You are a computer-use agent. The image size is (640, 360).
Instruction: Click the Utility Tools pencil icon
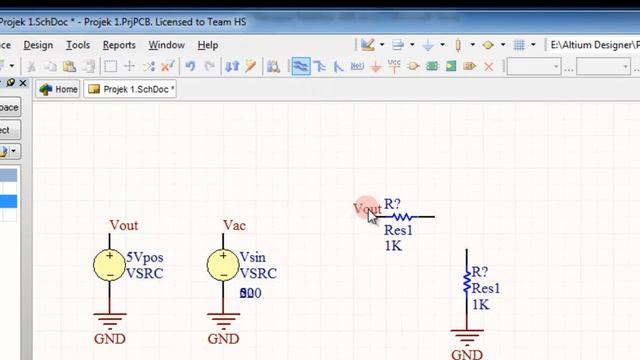(367, 45)
